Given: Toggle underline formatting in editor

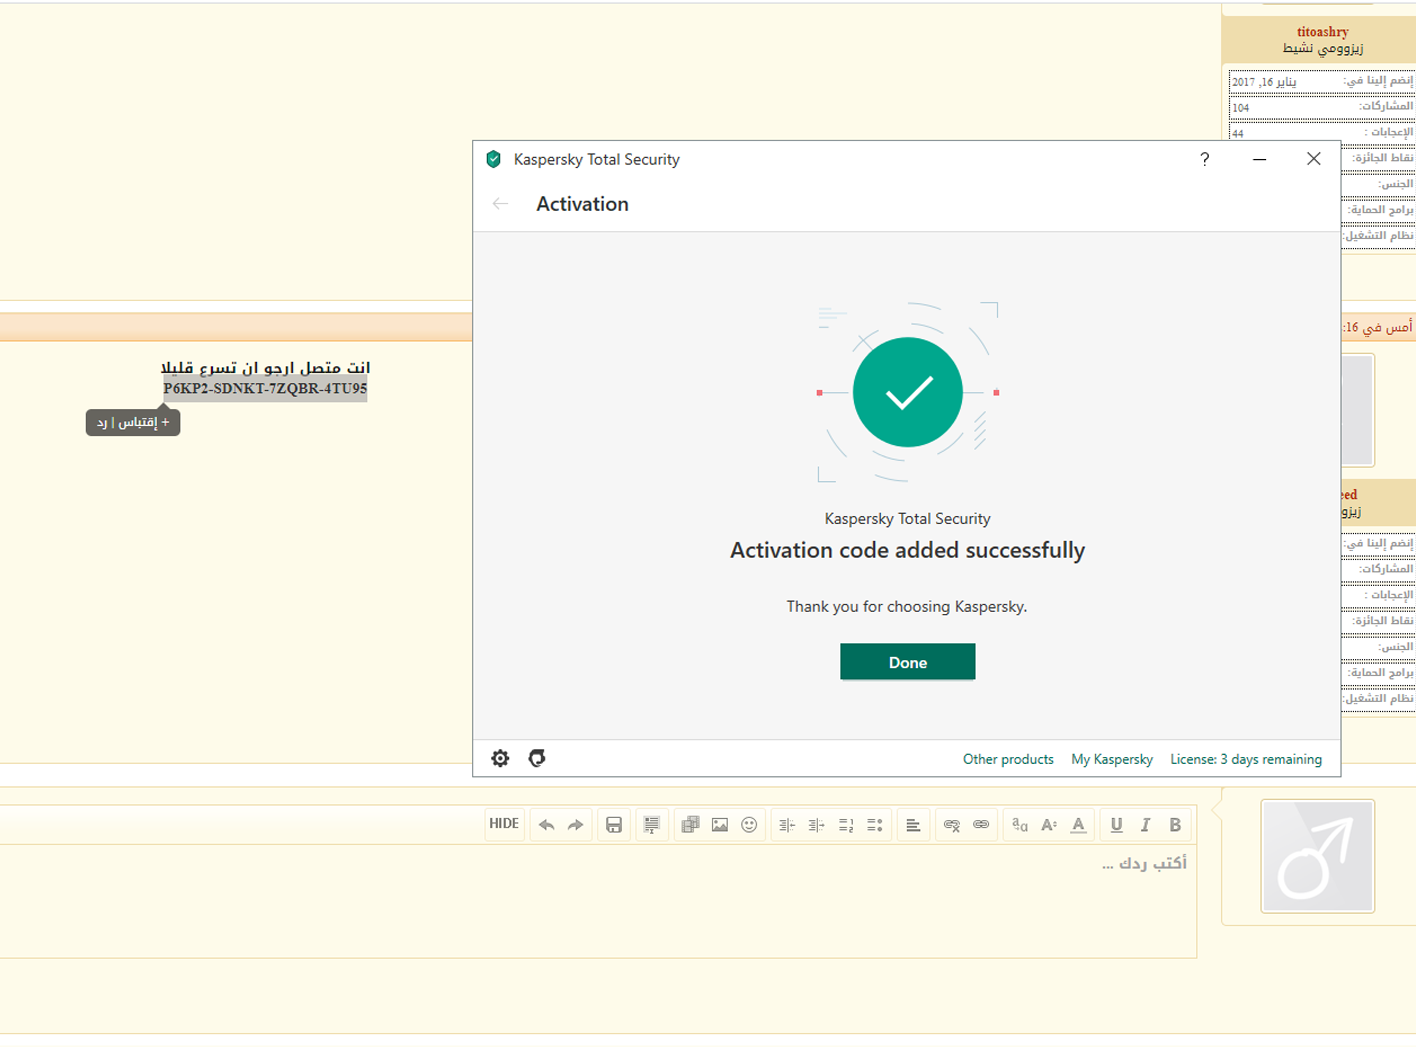Looking at the screenshot, I should pos(1116,825).
